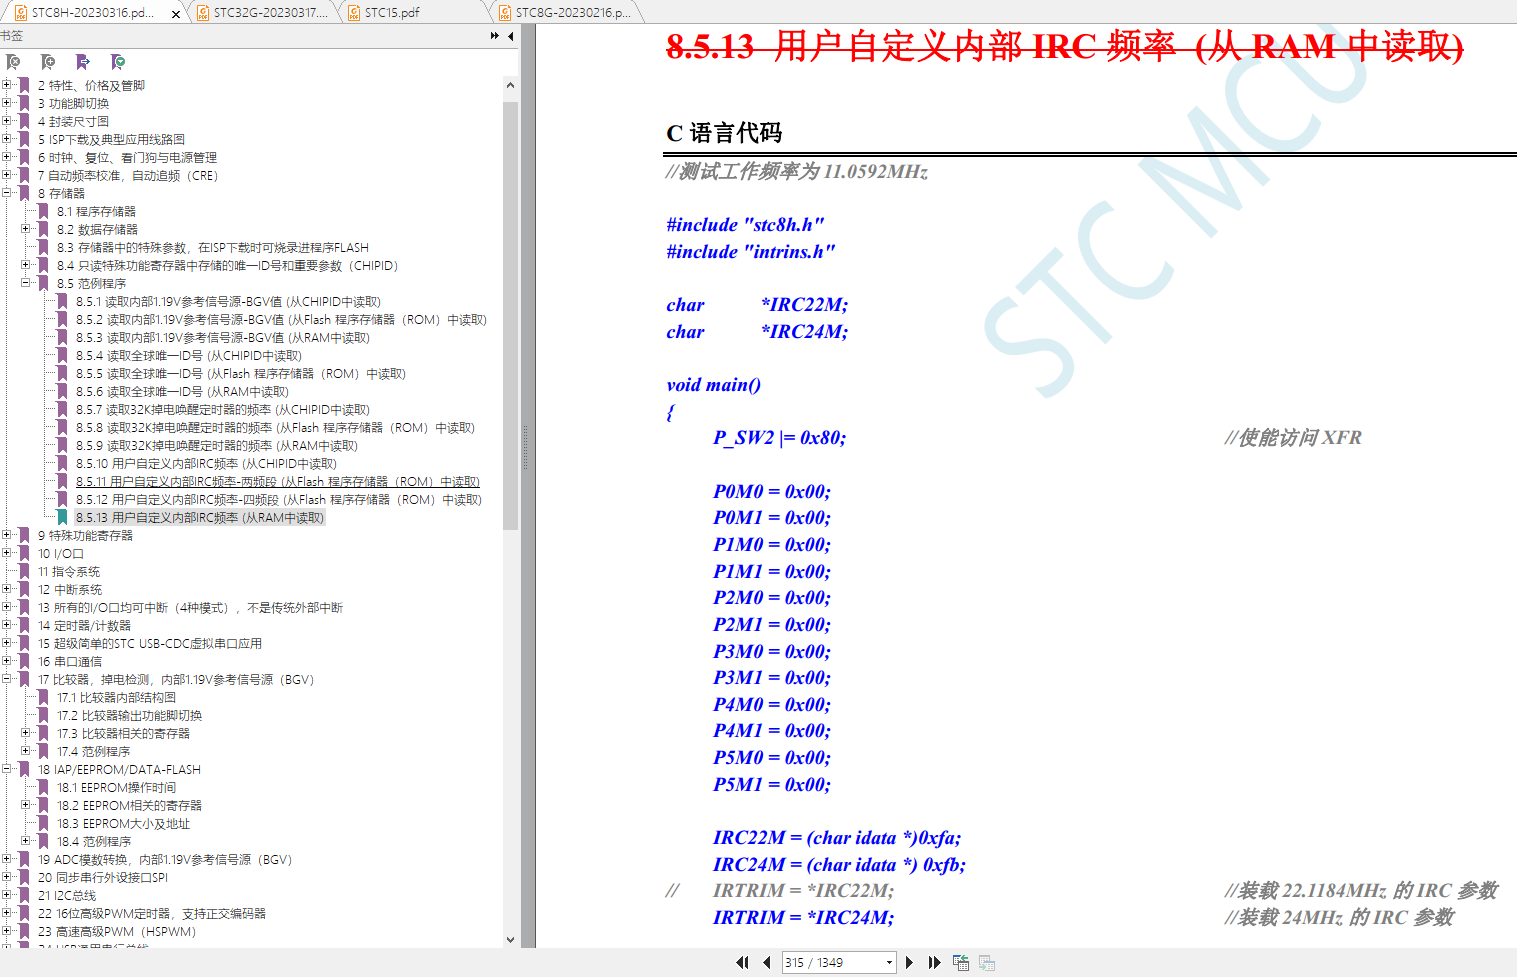Click the PDF icon on the STC32G-20230317 tab
1517x977 pixels.
(x=203, y=13)
